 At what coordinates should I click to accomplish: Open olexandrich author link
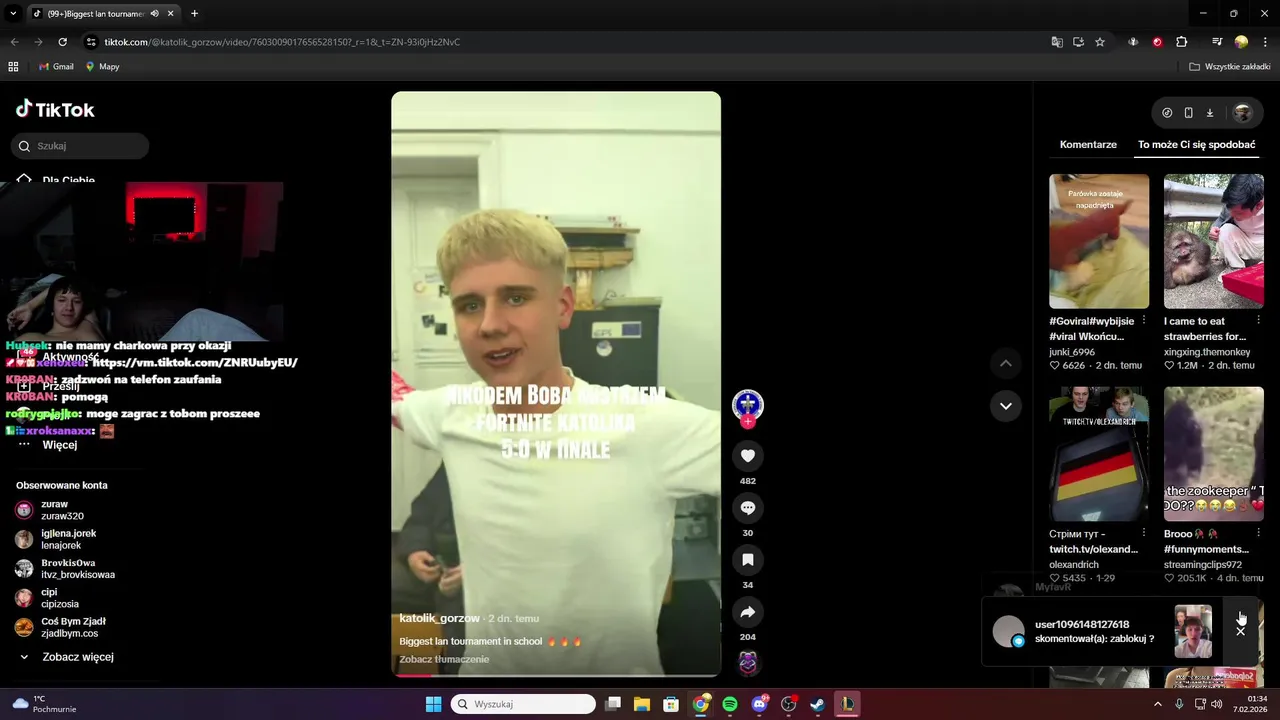pyautogui.click(x=1074, y=565)
